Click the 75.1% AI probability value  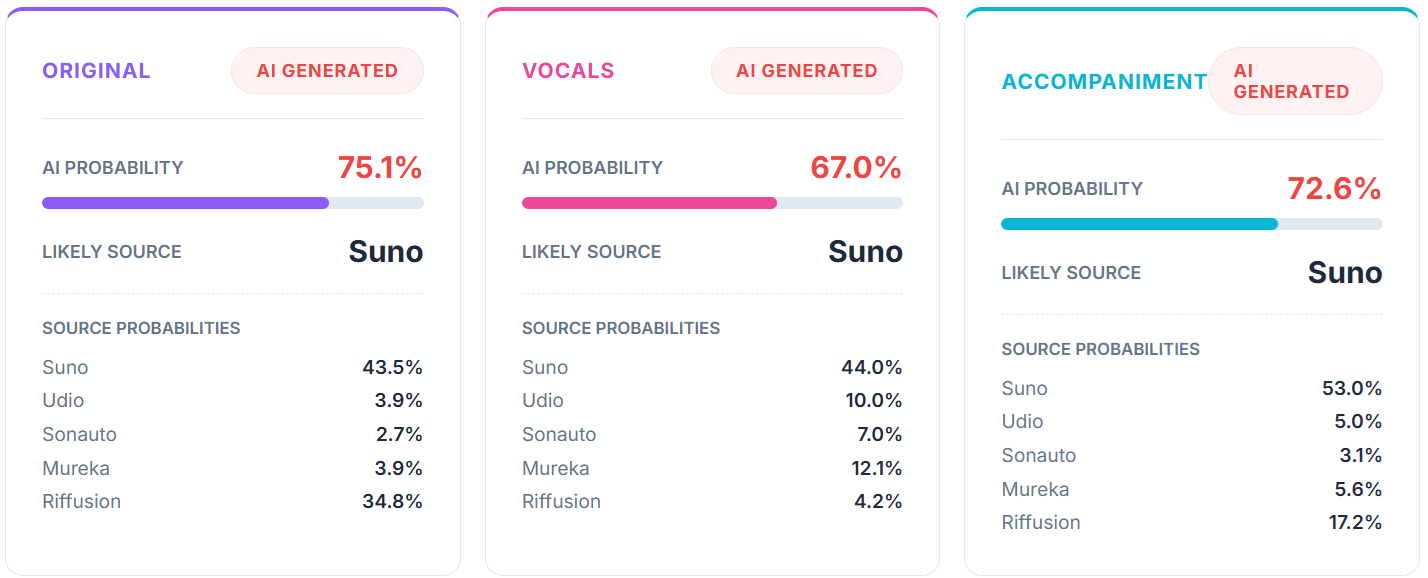379,168
